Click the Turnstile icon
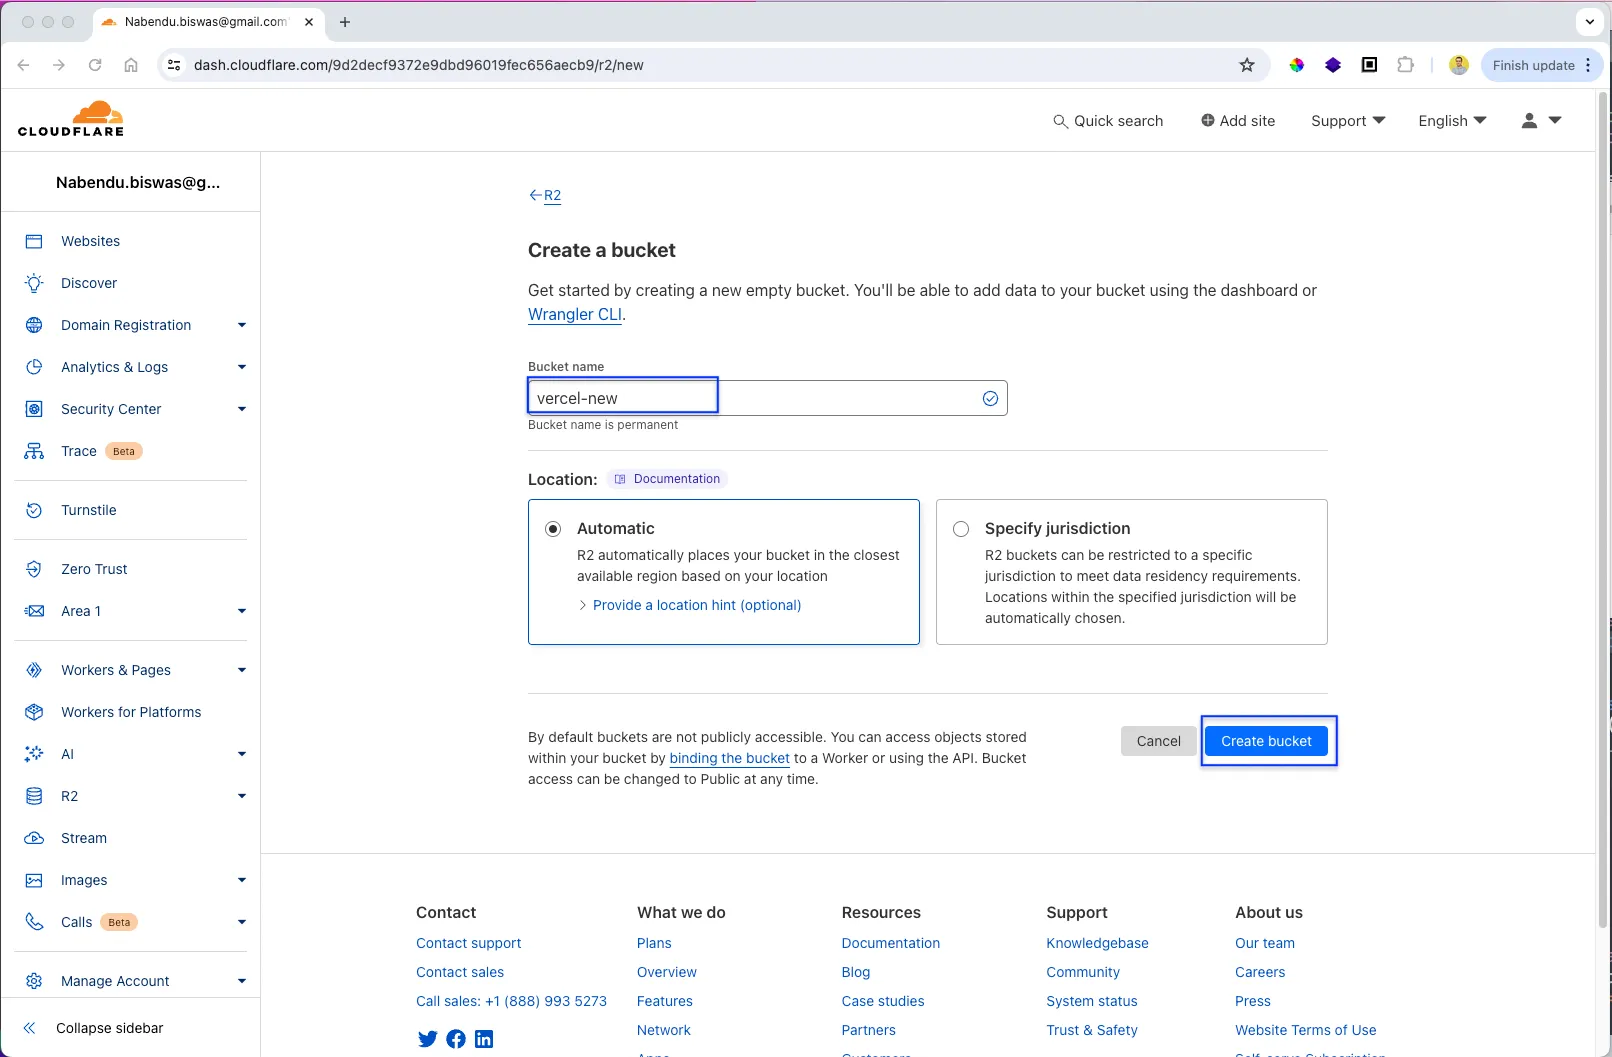Image resolution: width=1612 pixels, height=1057 pixels. pyautogui.click(x=34, y=510)
